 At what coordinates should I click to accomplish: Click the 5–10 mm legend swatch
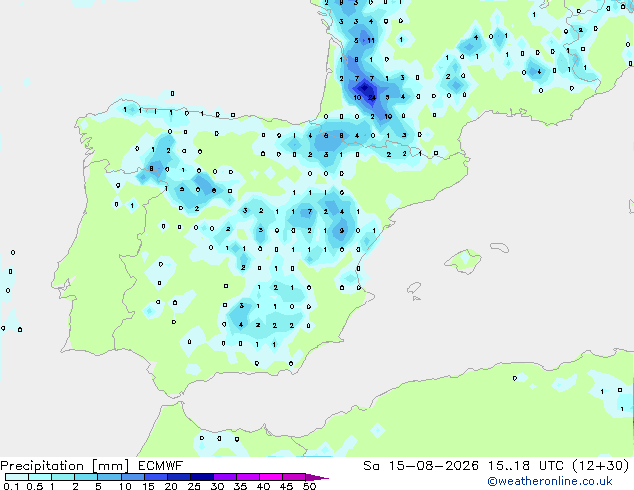[x=109, y=477]
